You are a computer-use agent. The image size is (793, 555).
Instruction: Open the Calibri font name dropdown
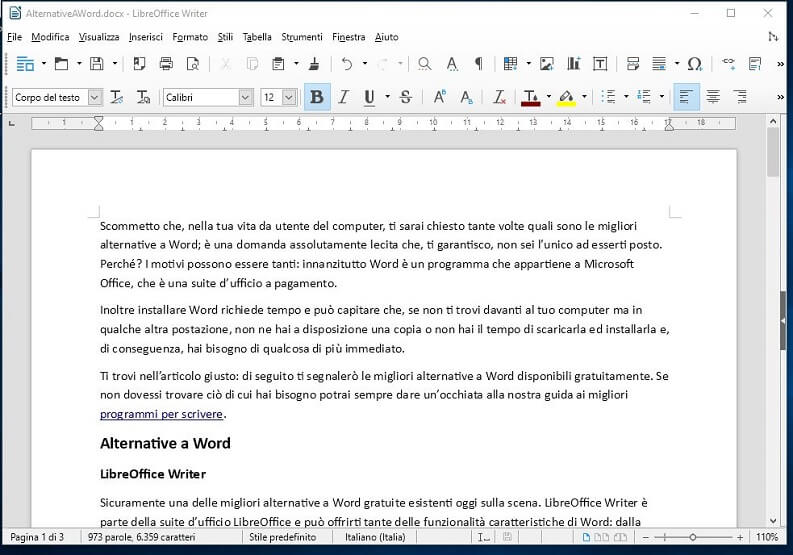pyautogui.click(x=245, y=97)
